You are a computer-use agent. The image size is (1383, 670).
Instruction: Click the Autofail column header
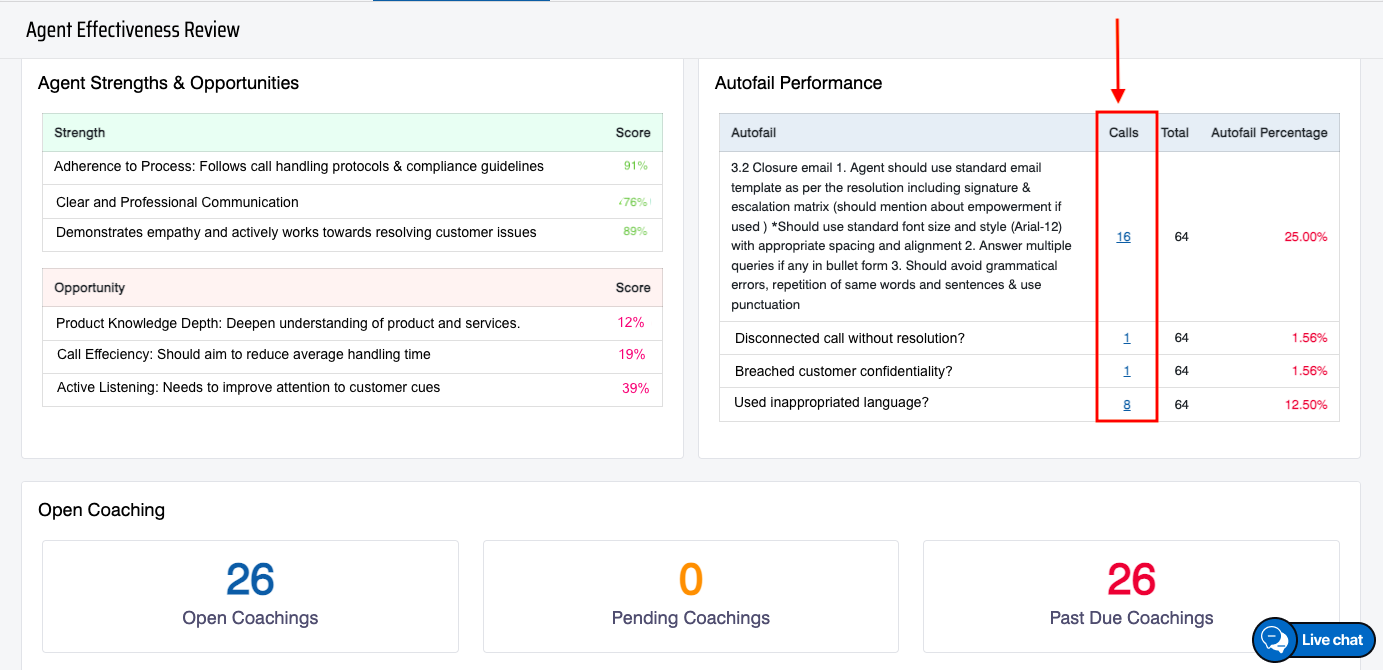[753, 132]
